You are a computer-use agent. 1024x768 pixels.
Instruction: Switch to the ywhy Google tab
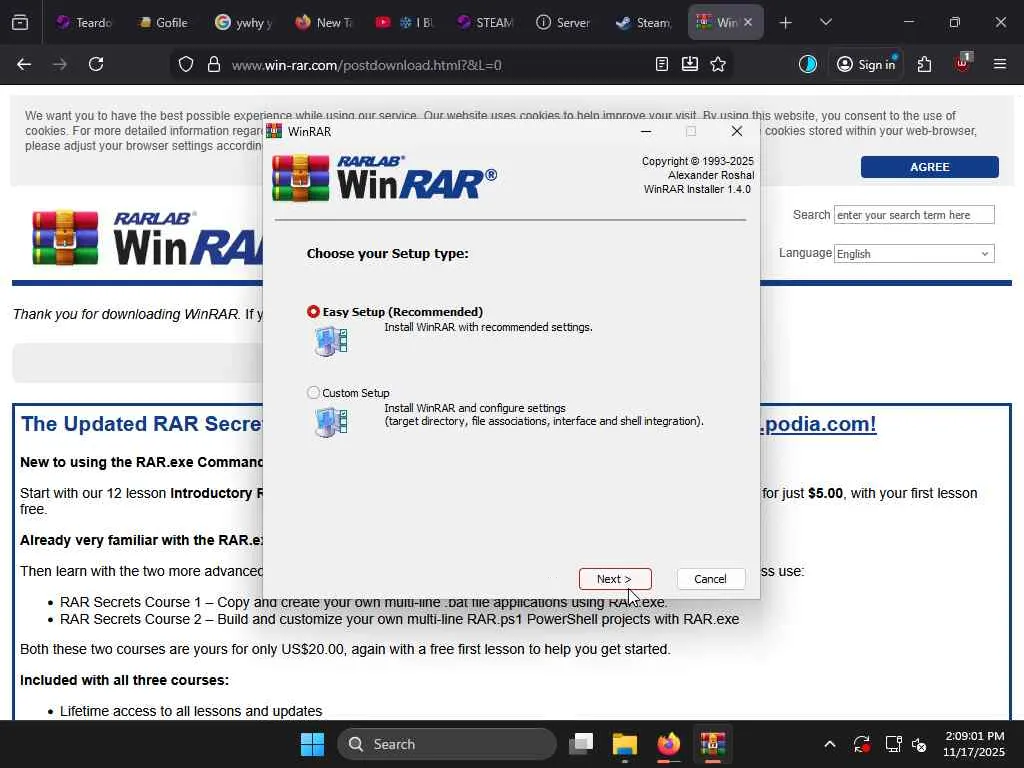pyautogui.click(x=243, y=23)
